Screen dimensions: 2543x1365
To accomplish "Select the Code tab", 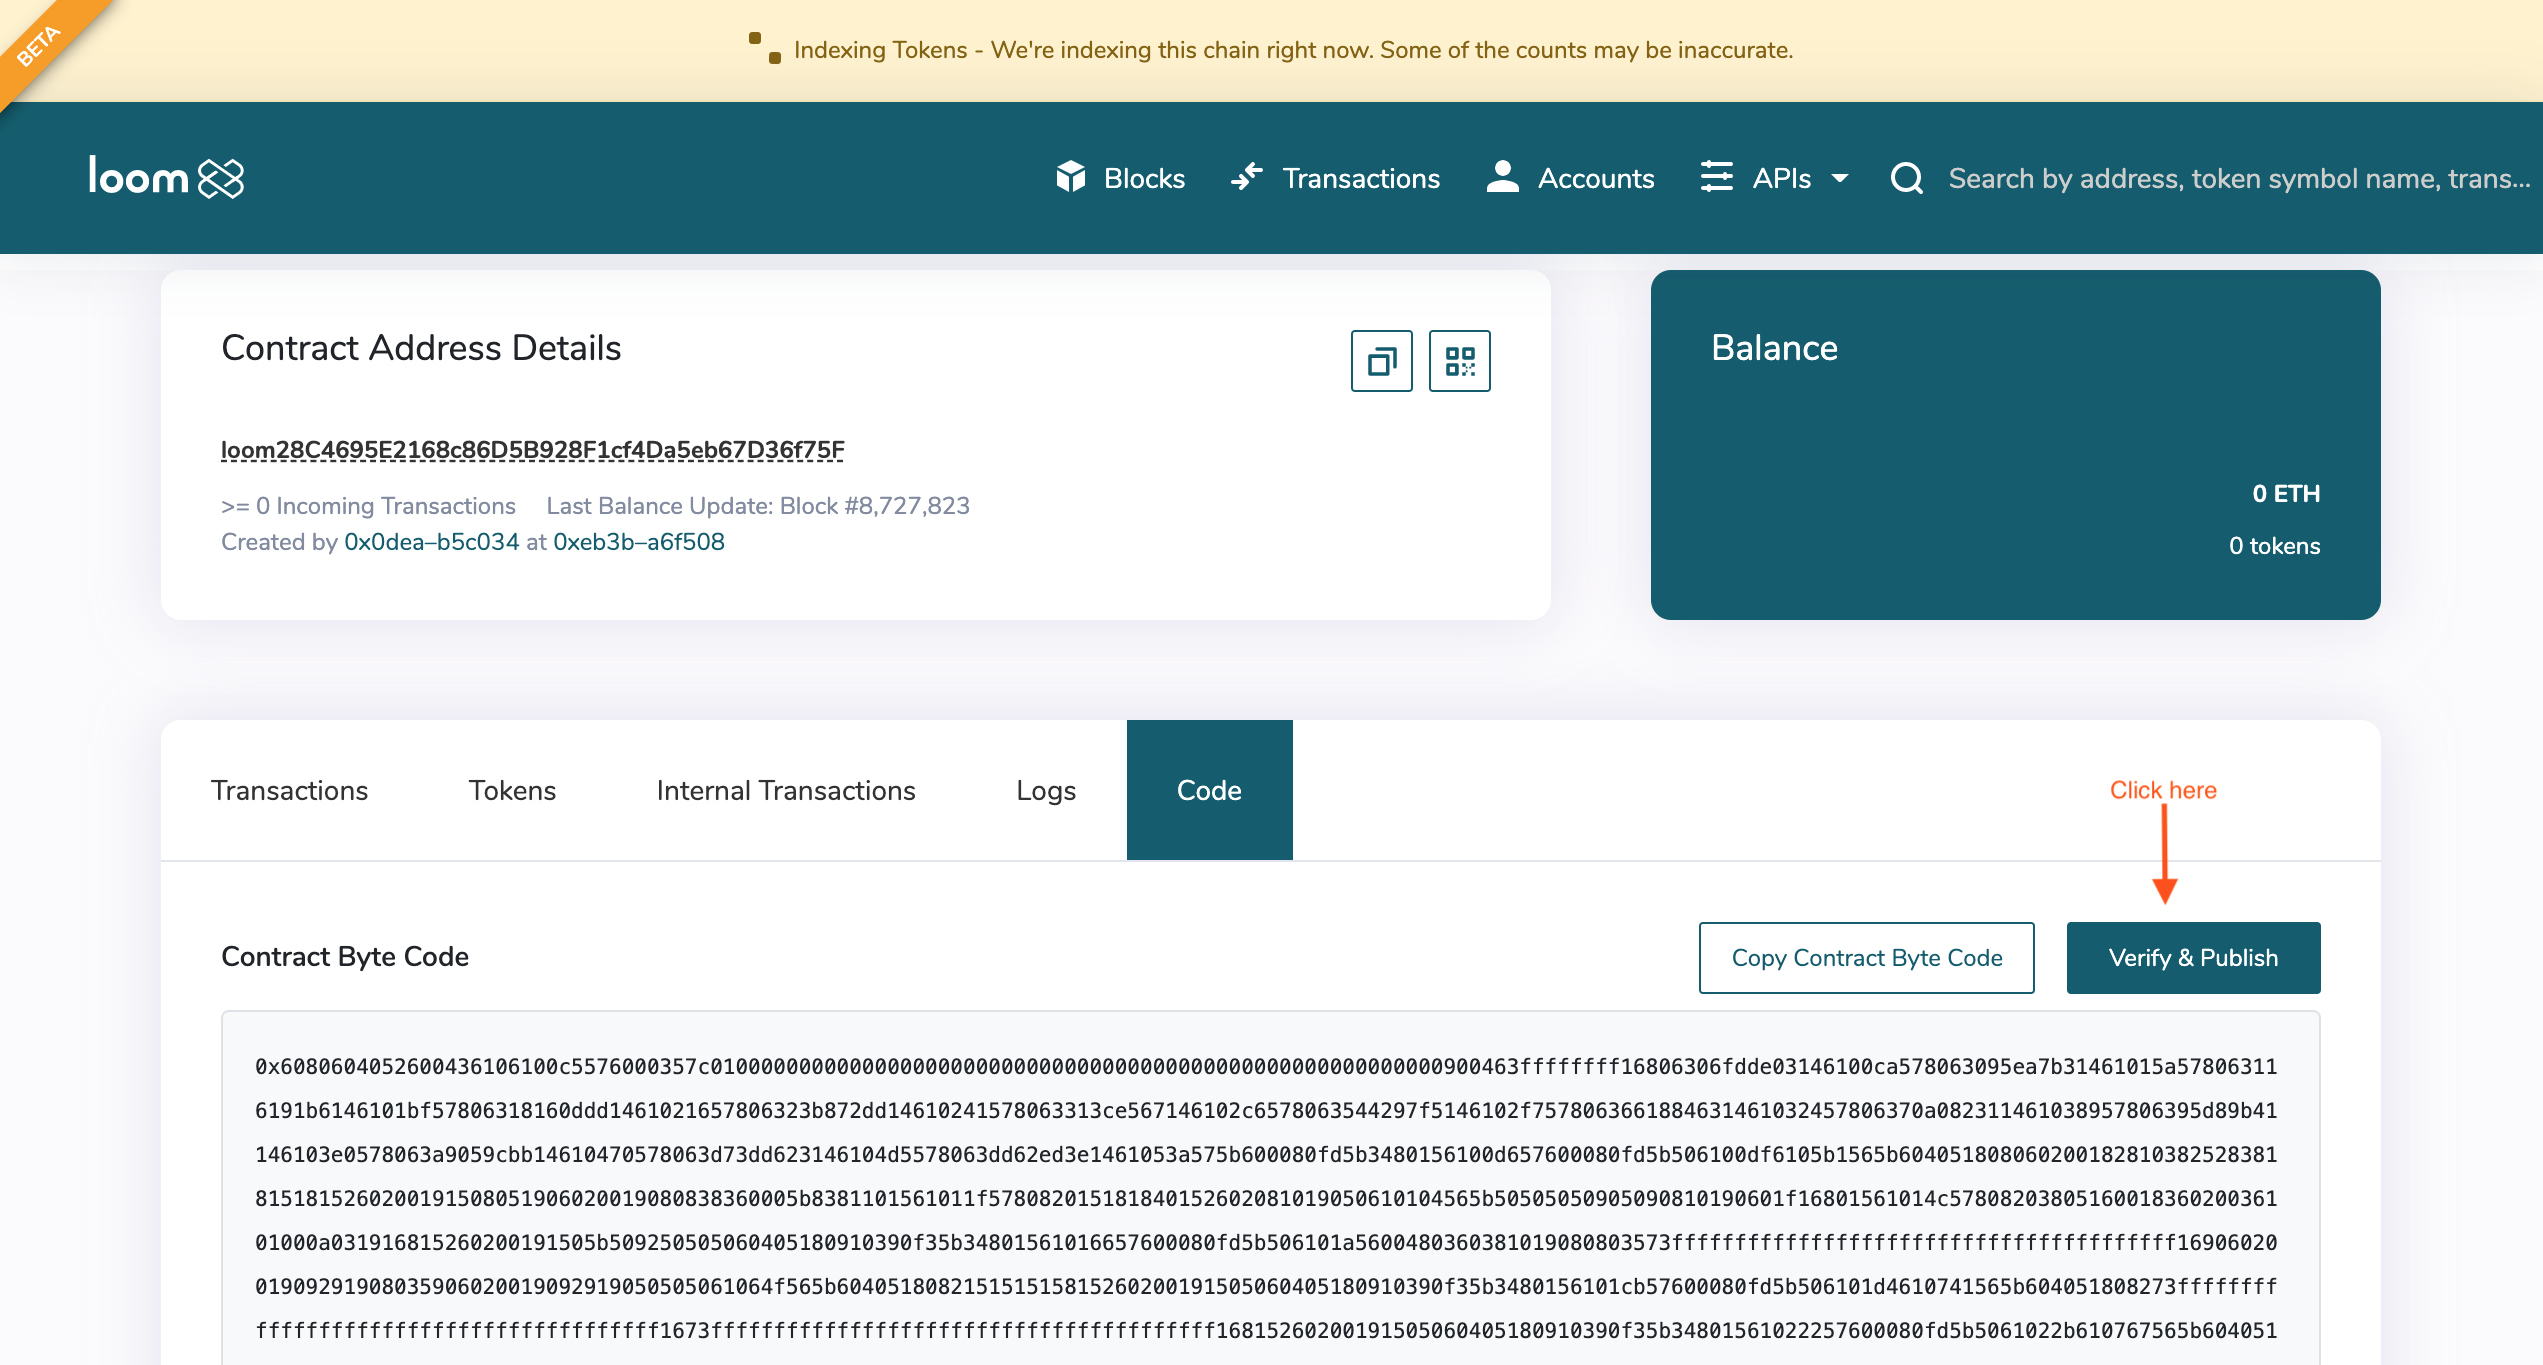I will [1210, 790].
